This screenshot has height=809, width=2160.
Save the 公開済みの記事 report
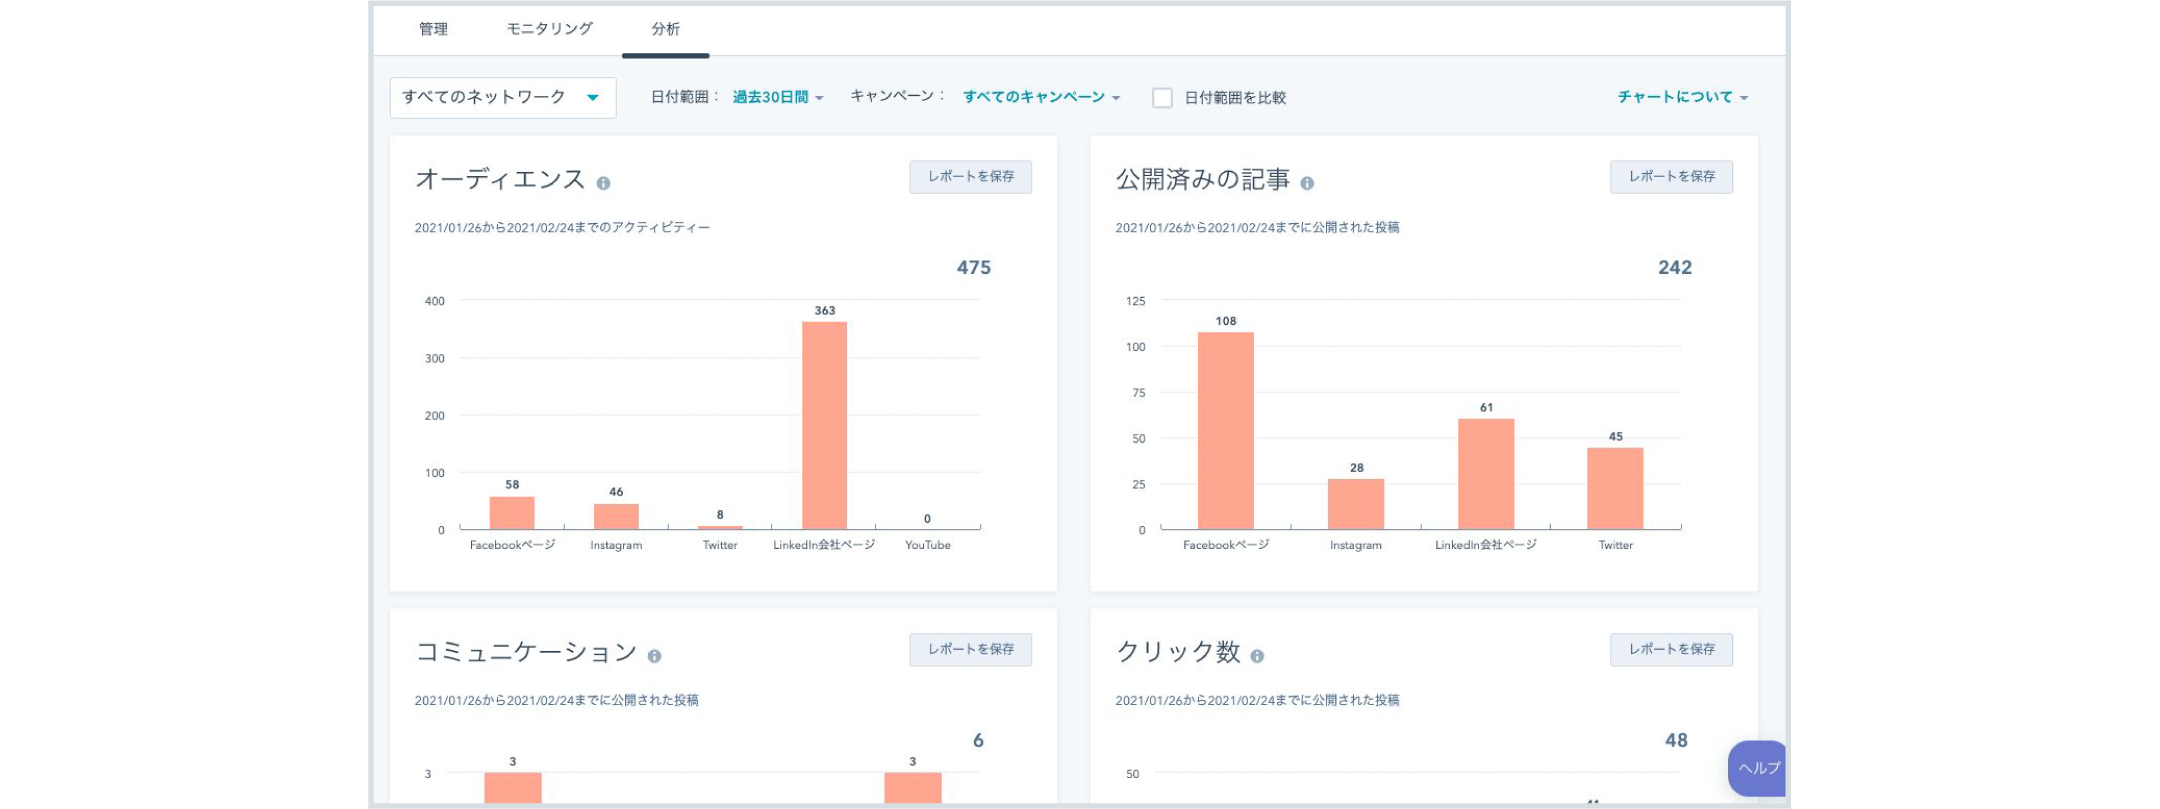1671,177
